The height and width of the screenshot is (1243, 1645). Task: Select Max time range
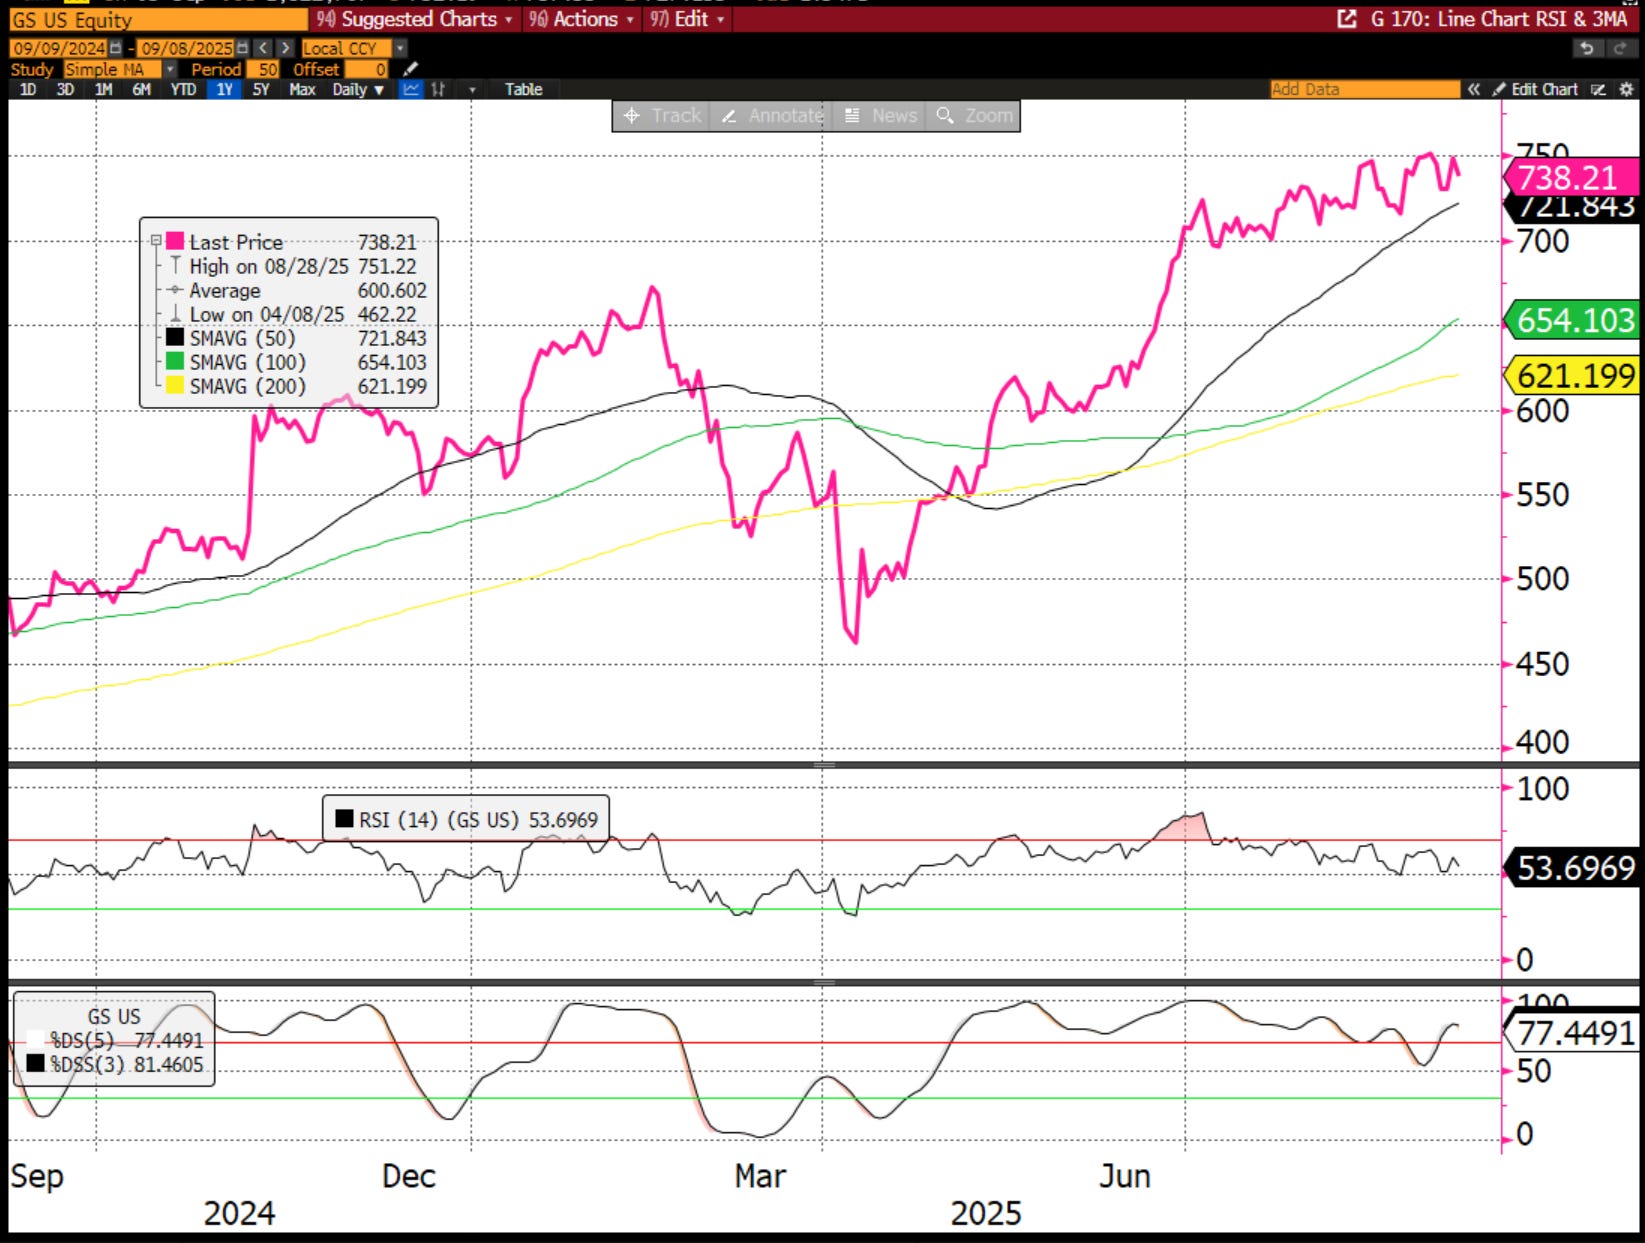[302, 89]
